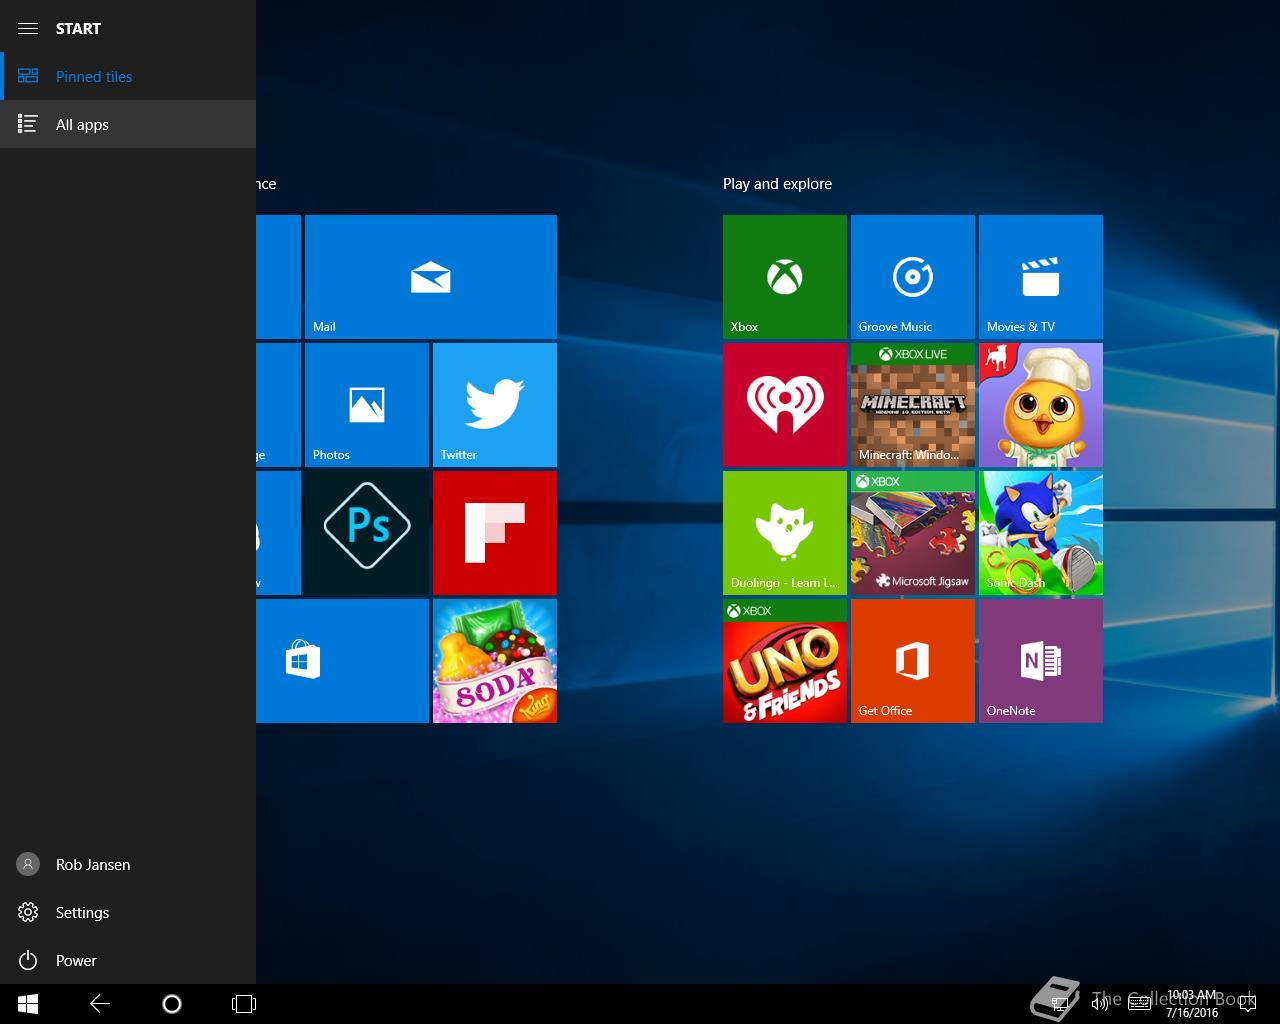The image size is (1280, 1024).
Task: Open the Windows Store tile
Action: (342, 661)
